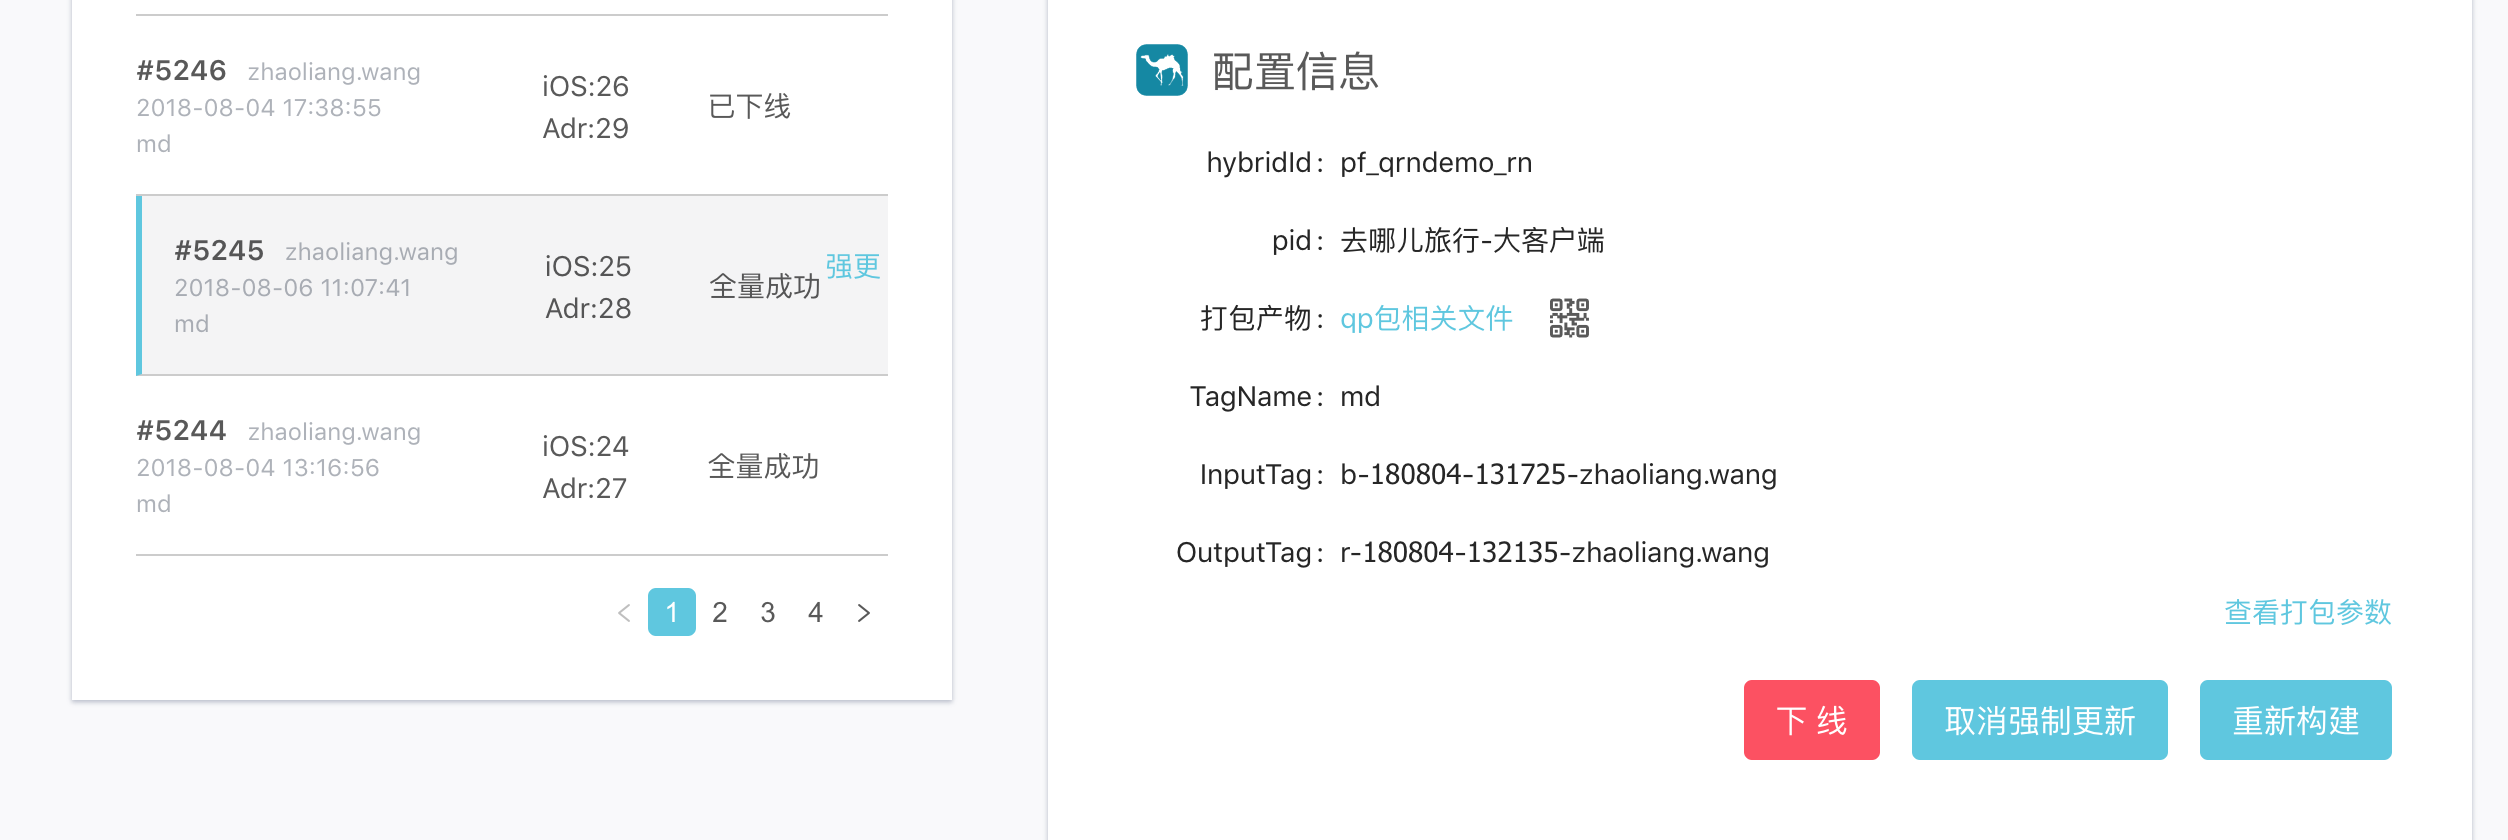
Task: Click zhaoliang.wang author on build #5246
Action: pos(334,72)
